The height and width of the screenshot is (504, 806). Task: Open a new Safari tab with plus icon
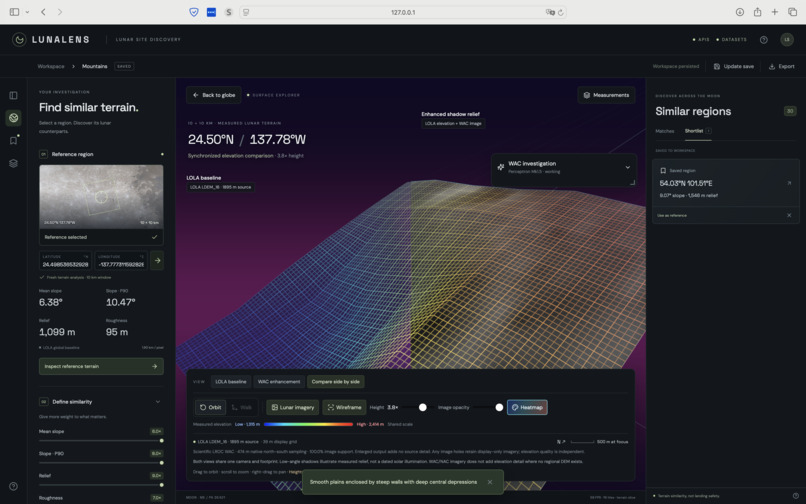click(775, 12)
